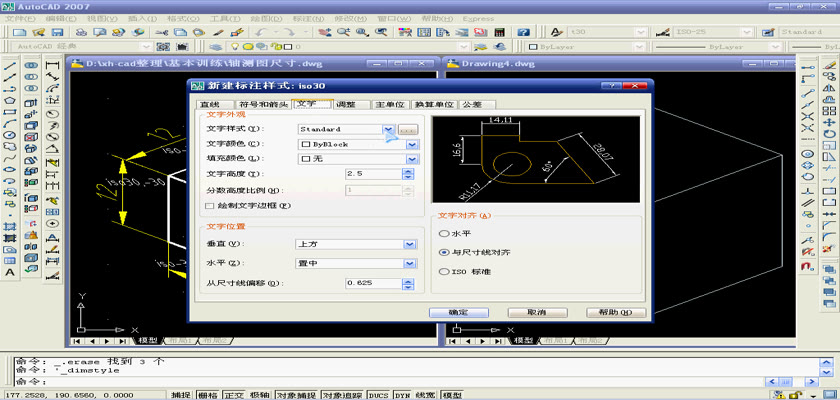Image resolution: width=840 pixels, height=400 pixels.
Task: Open the 标注 menu in menu bar
Action: click(x=309, y=19)
